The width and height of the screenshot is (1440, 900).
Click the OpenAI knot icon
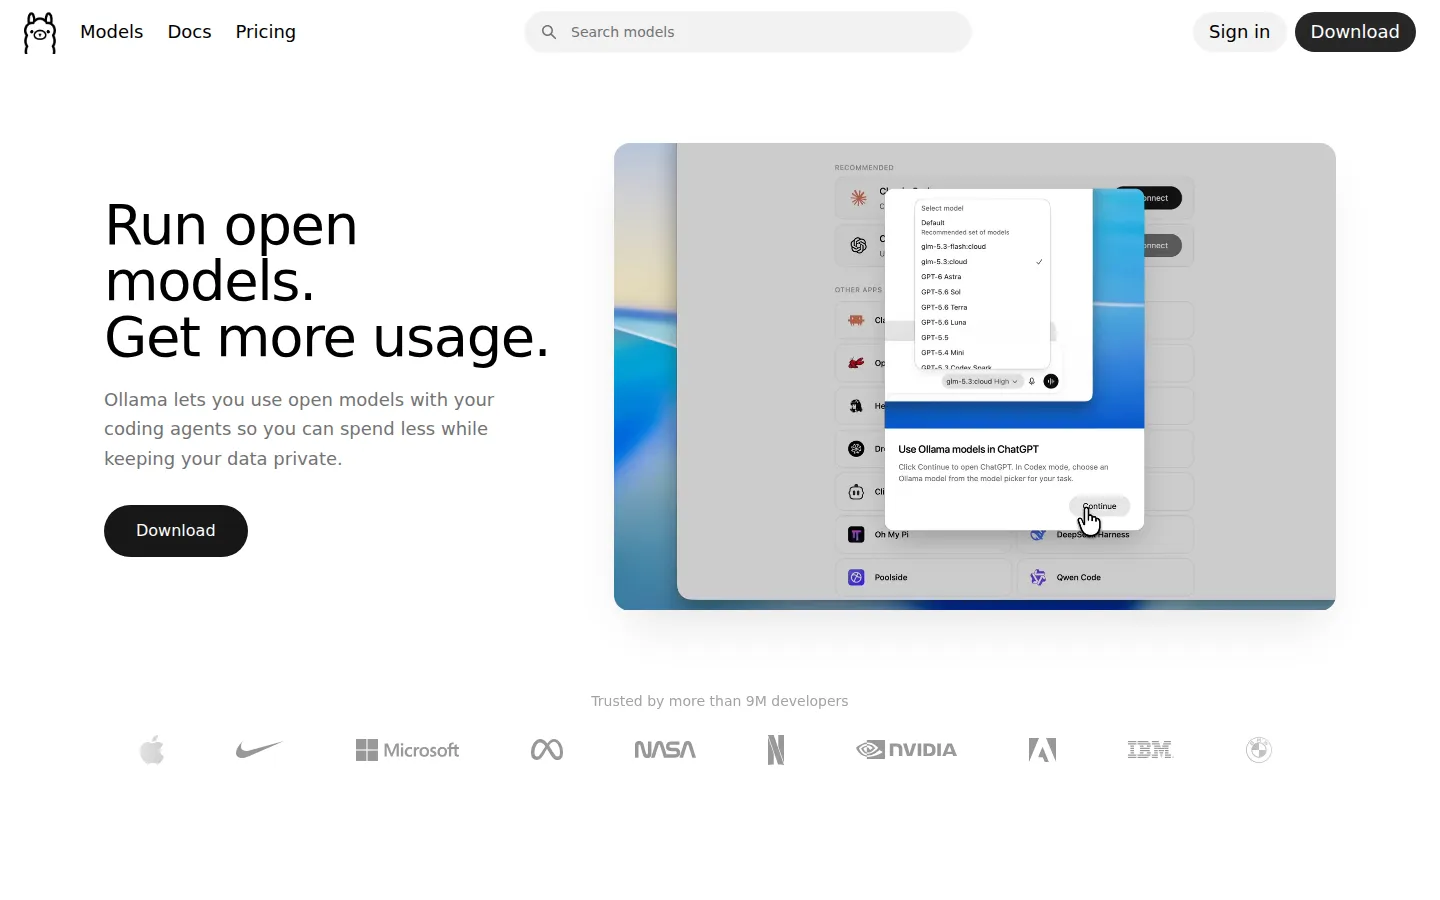tap(858, 245)
